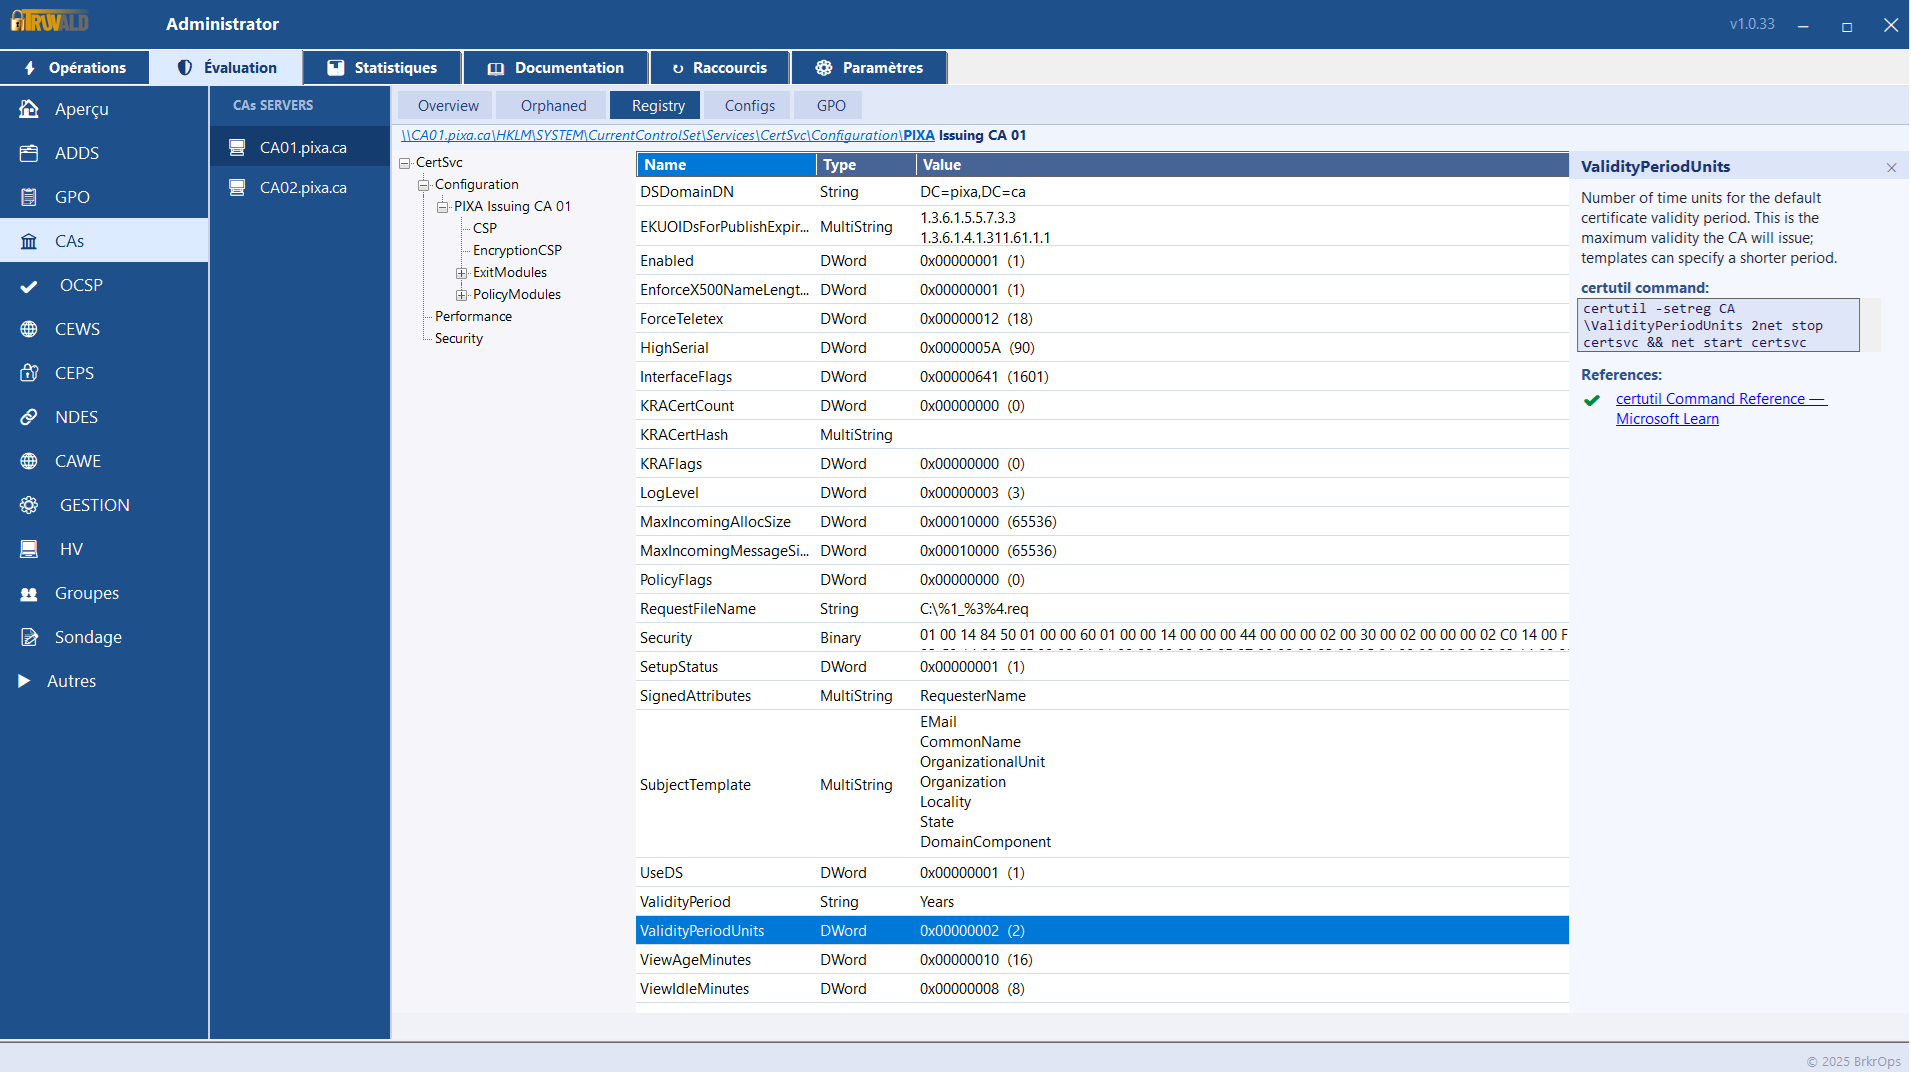This screenshot has width=1911, height=1072.
Task: Expand the PolicyModules tree node
Action: 461,295
